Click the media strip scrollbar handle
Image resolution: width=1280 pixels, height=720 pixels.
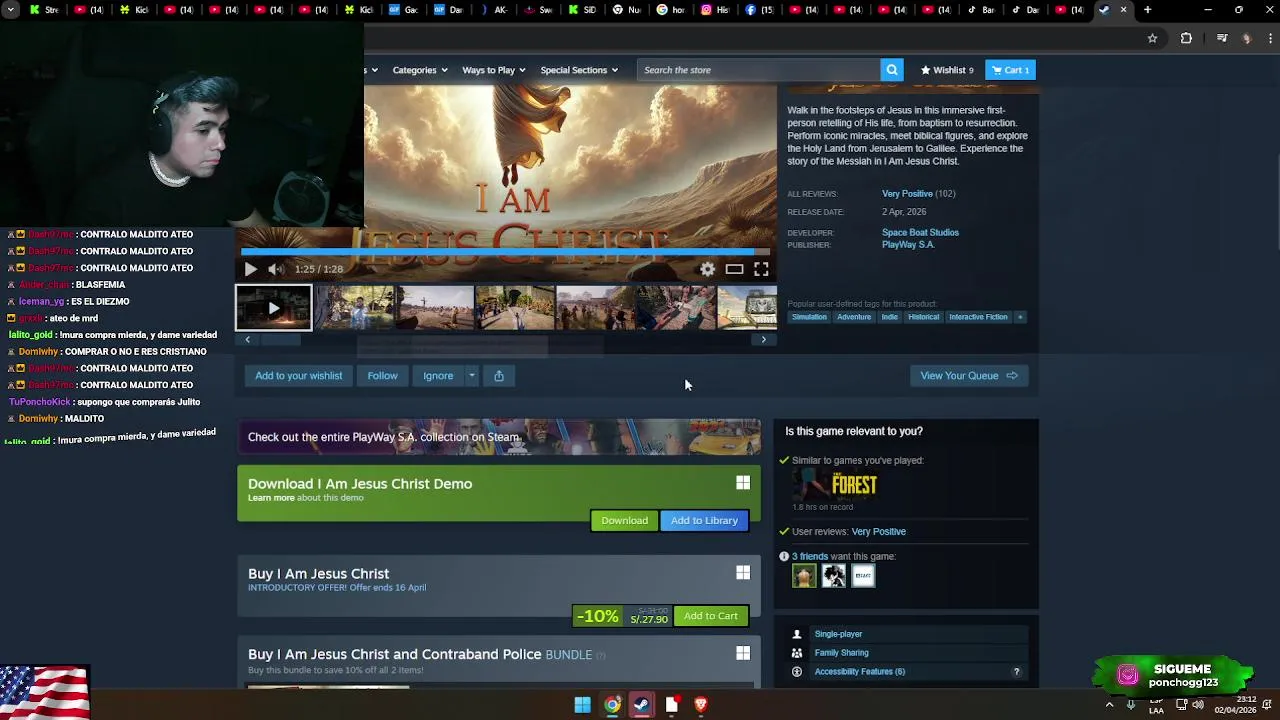click(x=281, y=340)
